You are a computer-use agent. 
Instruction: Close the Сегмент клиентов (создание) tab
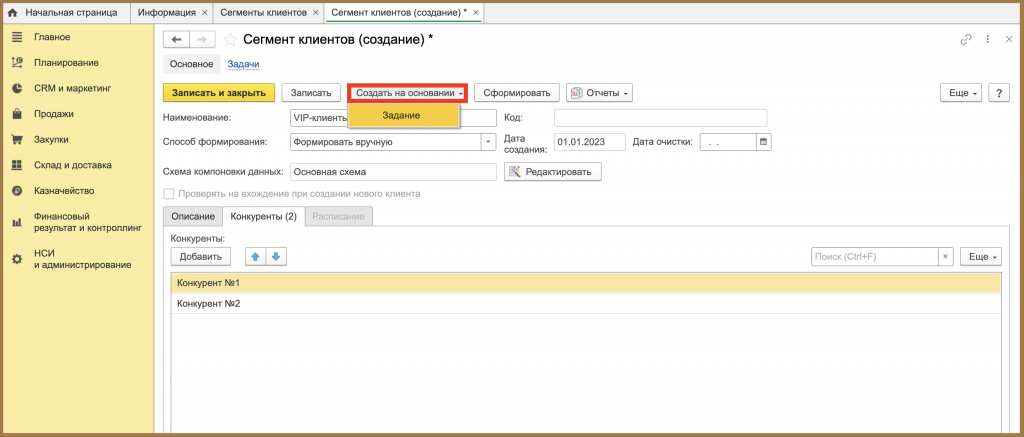[x=475, y=12]
